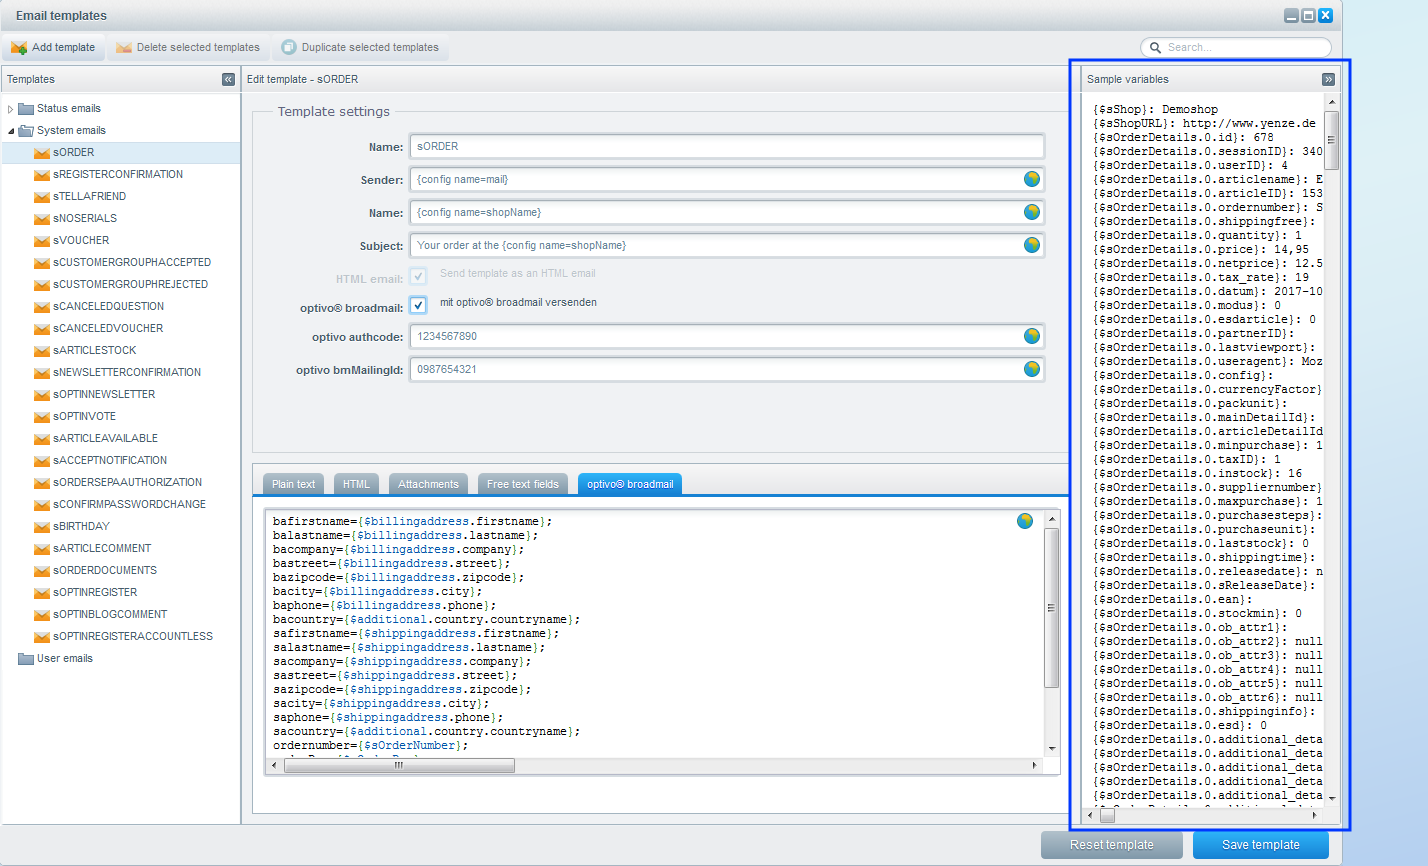Click the Save template button

(x=1261, y=845)
